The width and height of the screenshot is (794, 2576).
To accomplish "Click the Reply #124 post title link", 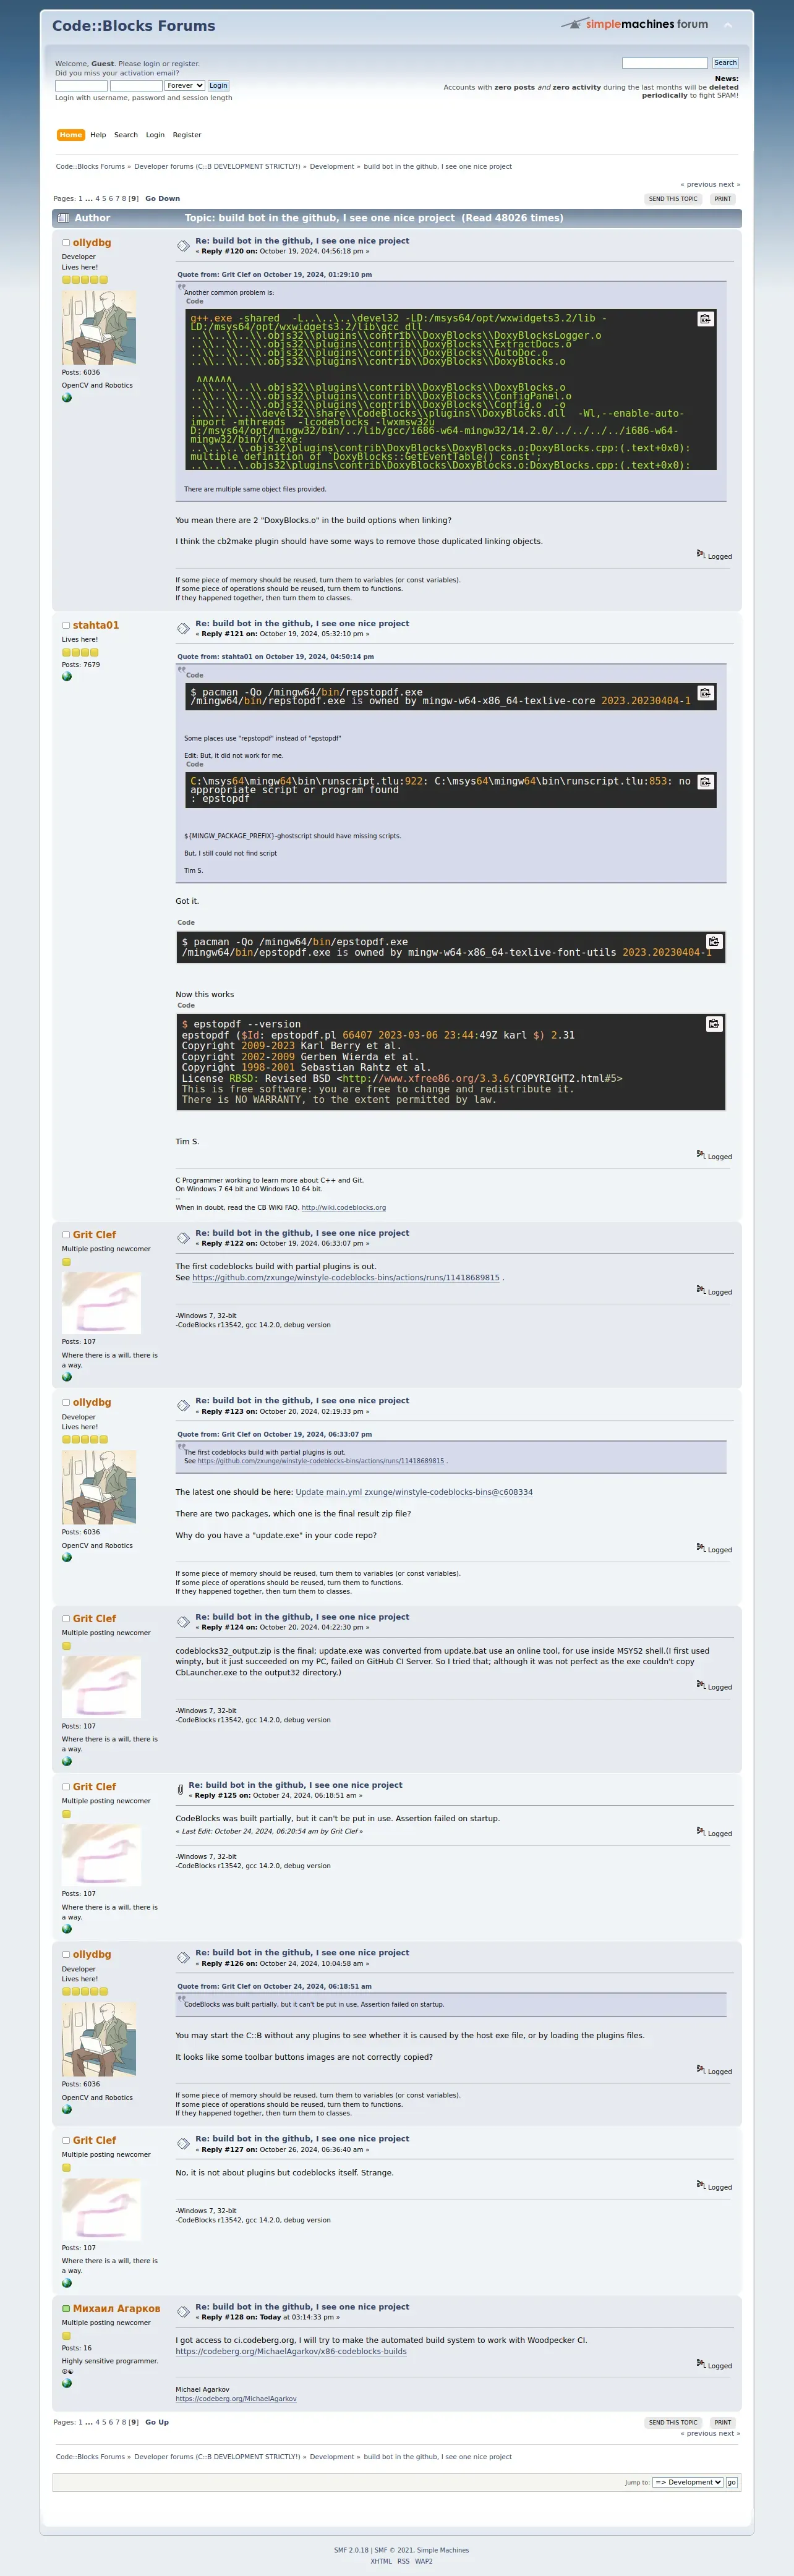I will pos(302,1617).
